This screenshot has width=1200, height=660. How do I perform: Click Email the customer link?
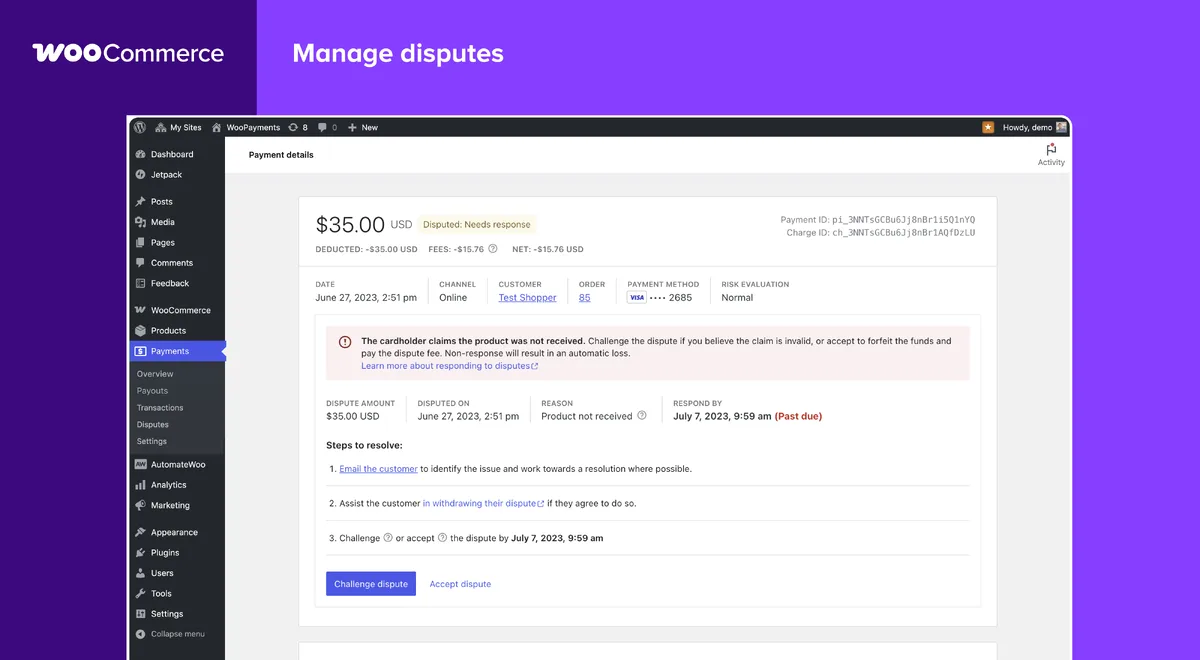[x=378, y=468]
